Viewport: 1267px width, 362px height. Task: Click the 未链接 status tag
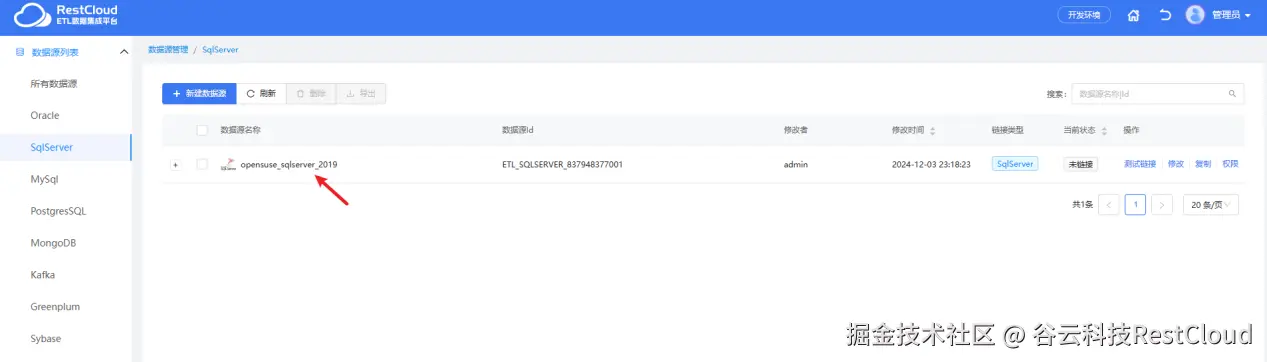tap(1081, 164)
